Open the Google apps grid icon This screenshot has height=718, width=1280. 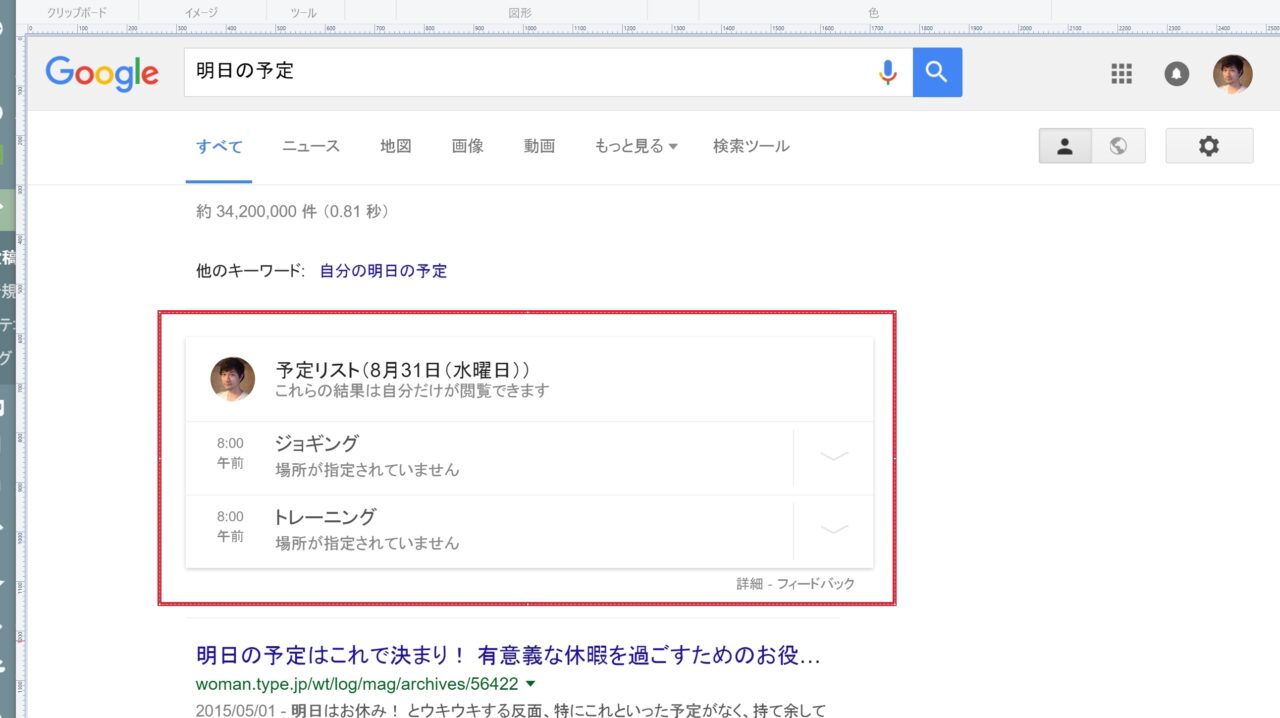(x=1122, y=74)
